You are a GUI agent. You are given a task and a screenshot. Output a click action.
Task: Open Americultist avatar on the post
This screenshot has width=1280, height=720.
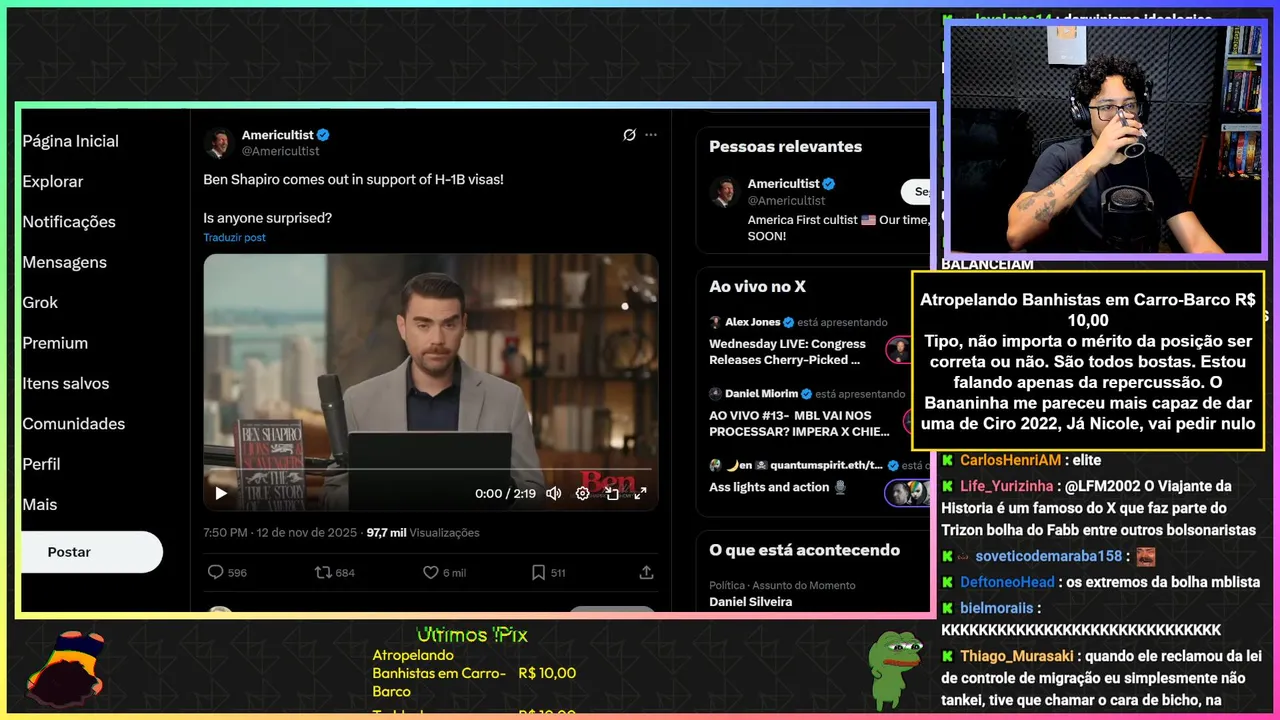219,143
